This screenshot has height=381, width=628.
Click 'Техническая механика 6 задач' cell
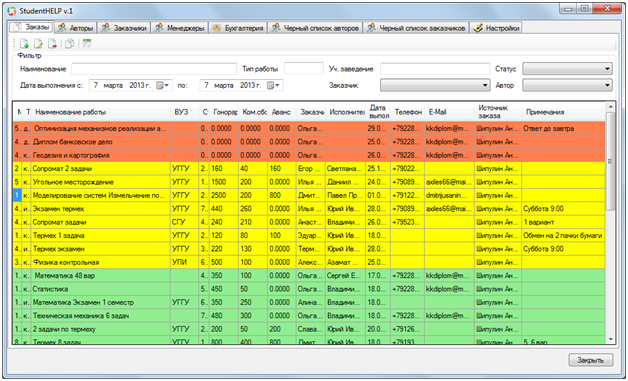(101, 316)
